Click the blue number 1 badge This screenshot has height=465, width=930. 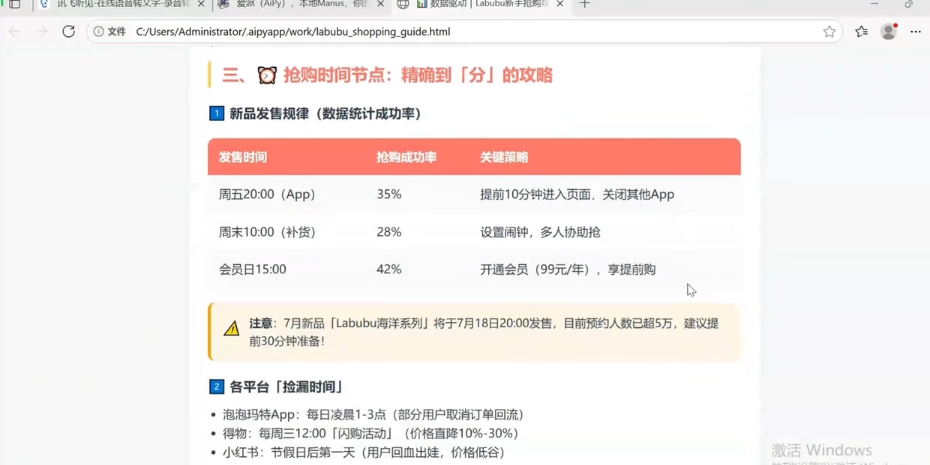click(216, 113)
